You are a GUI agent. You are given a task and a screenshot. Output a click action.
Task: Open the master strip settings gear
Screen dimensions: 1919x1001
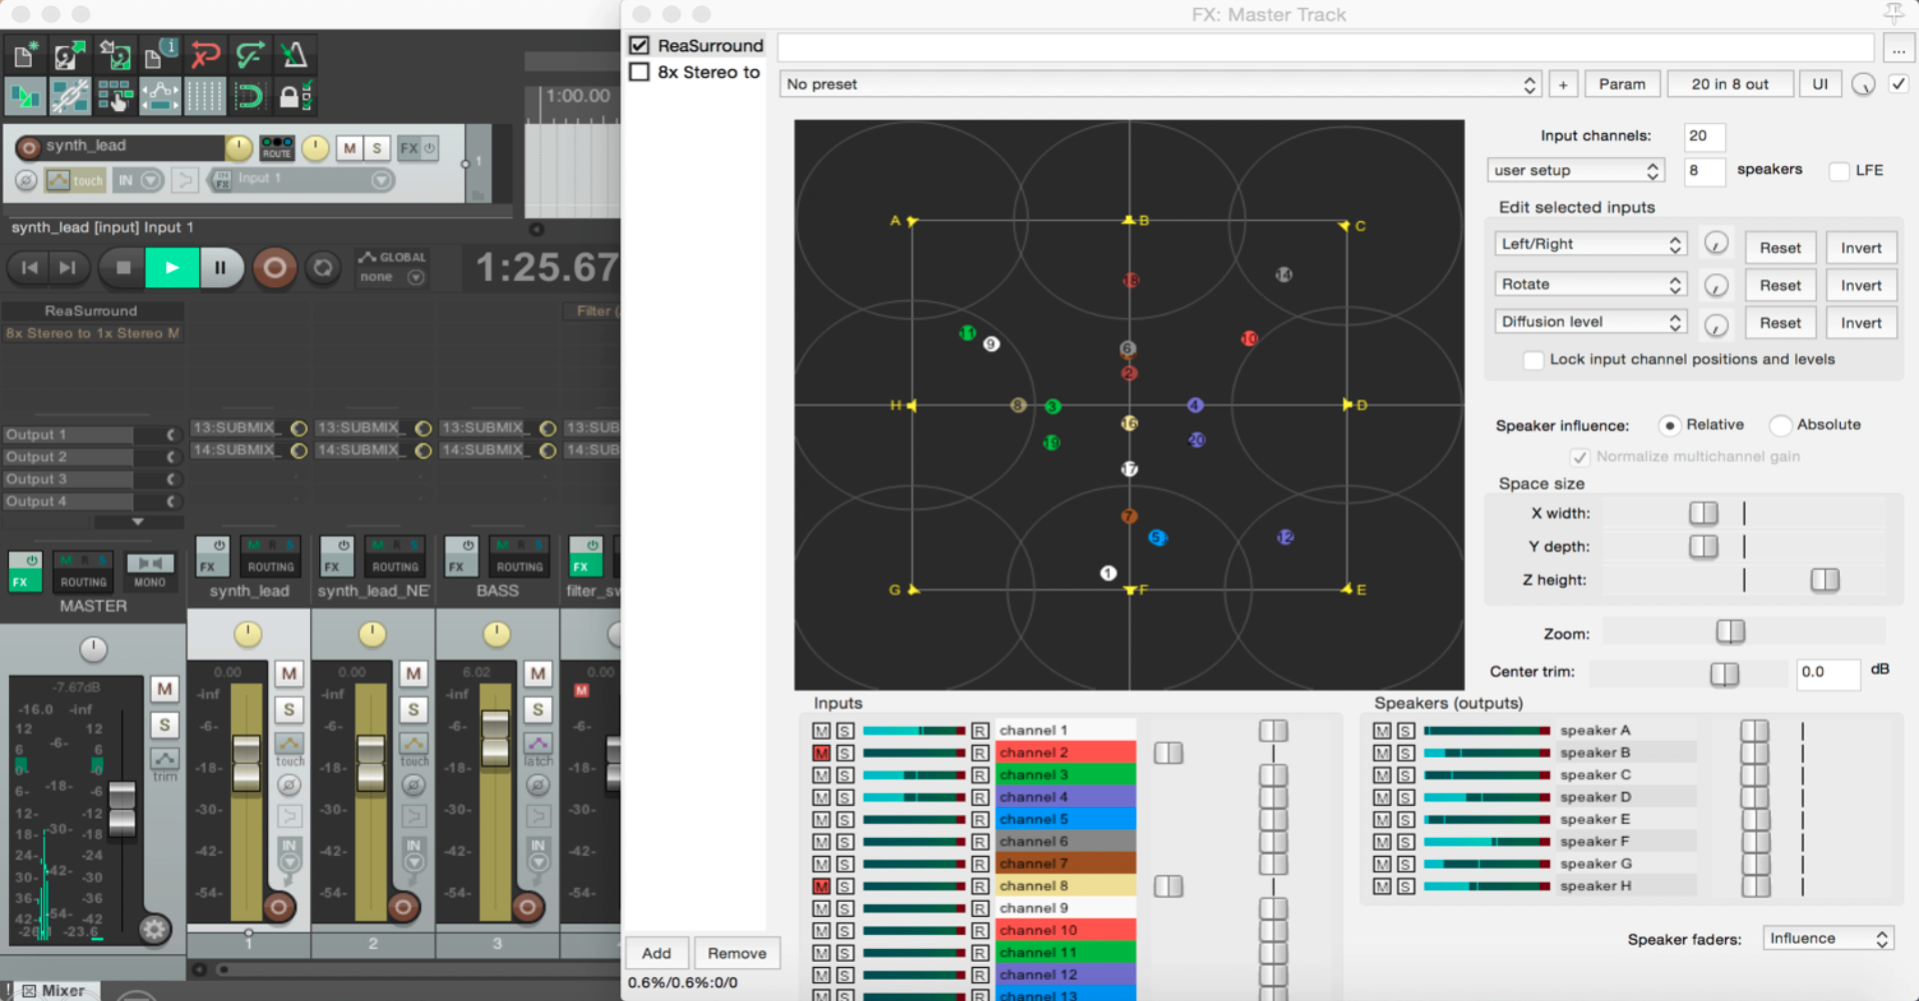154,930
